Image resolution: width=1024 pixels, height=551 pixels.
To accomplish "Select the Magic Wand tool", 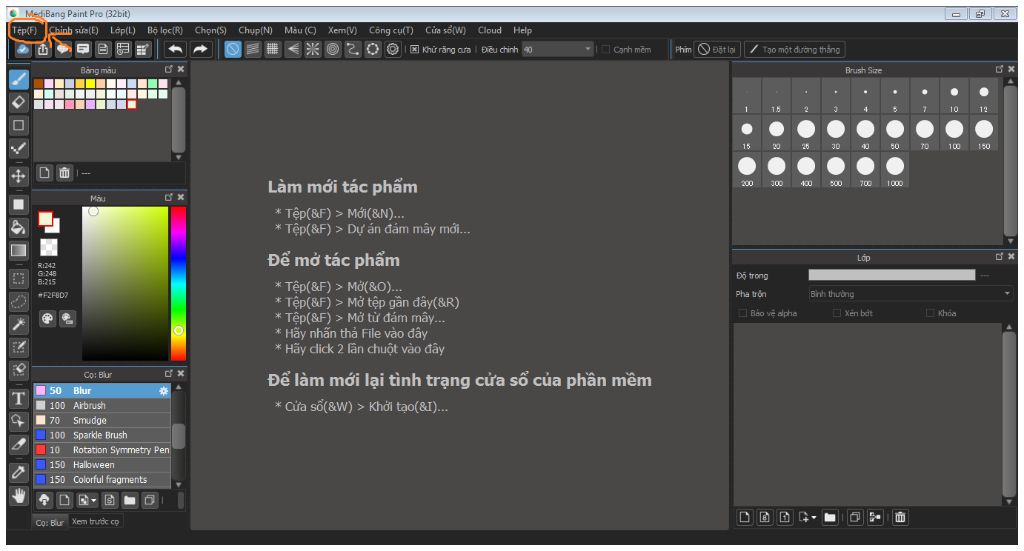I will coord(18,324).
